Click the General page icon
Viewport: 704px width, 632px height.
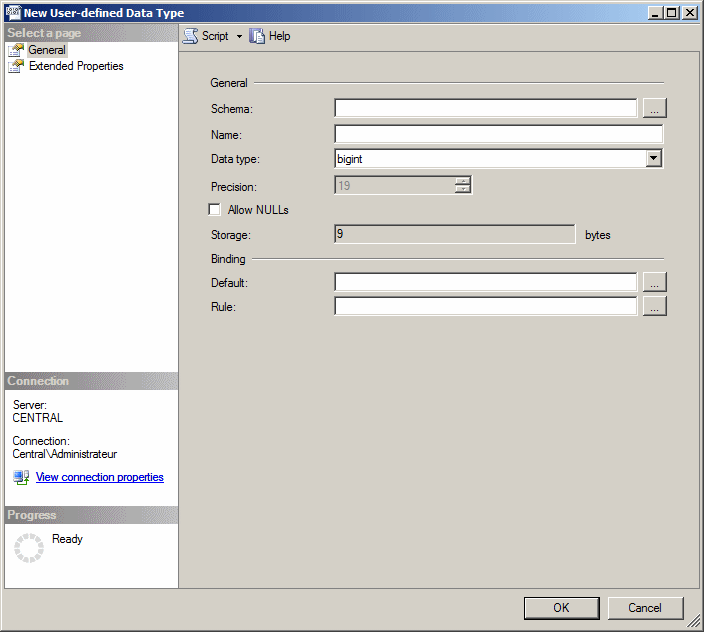[x=16, y=50]
